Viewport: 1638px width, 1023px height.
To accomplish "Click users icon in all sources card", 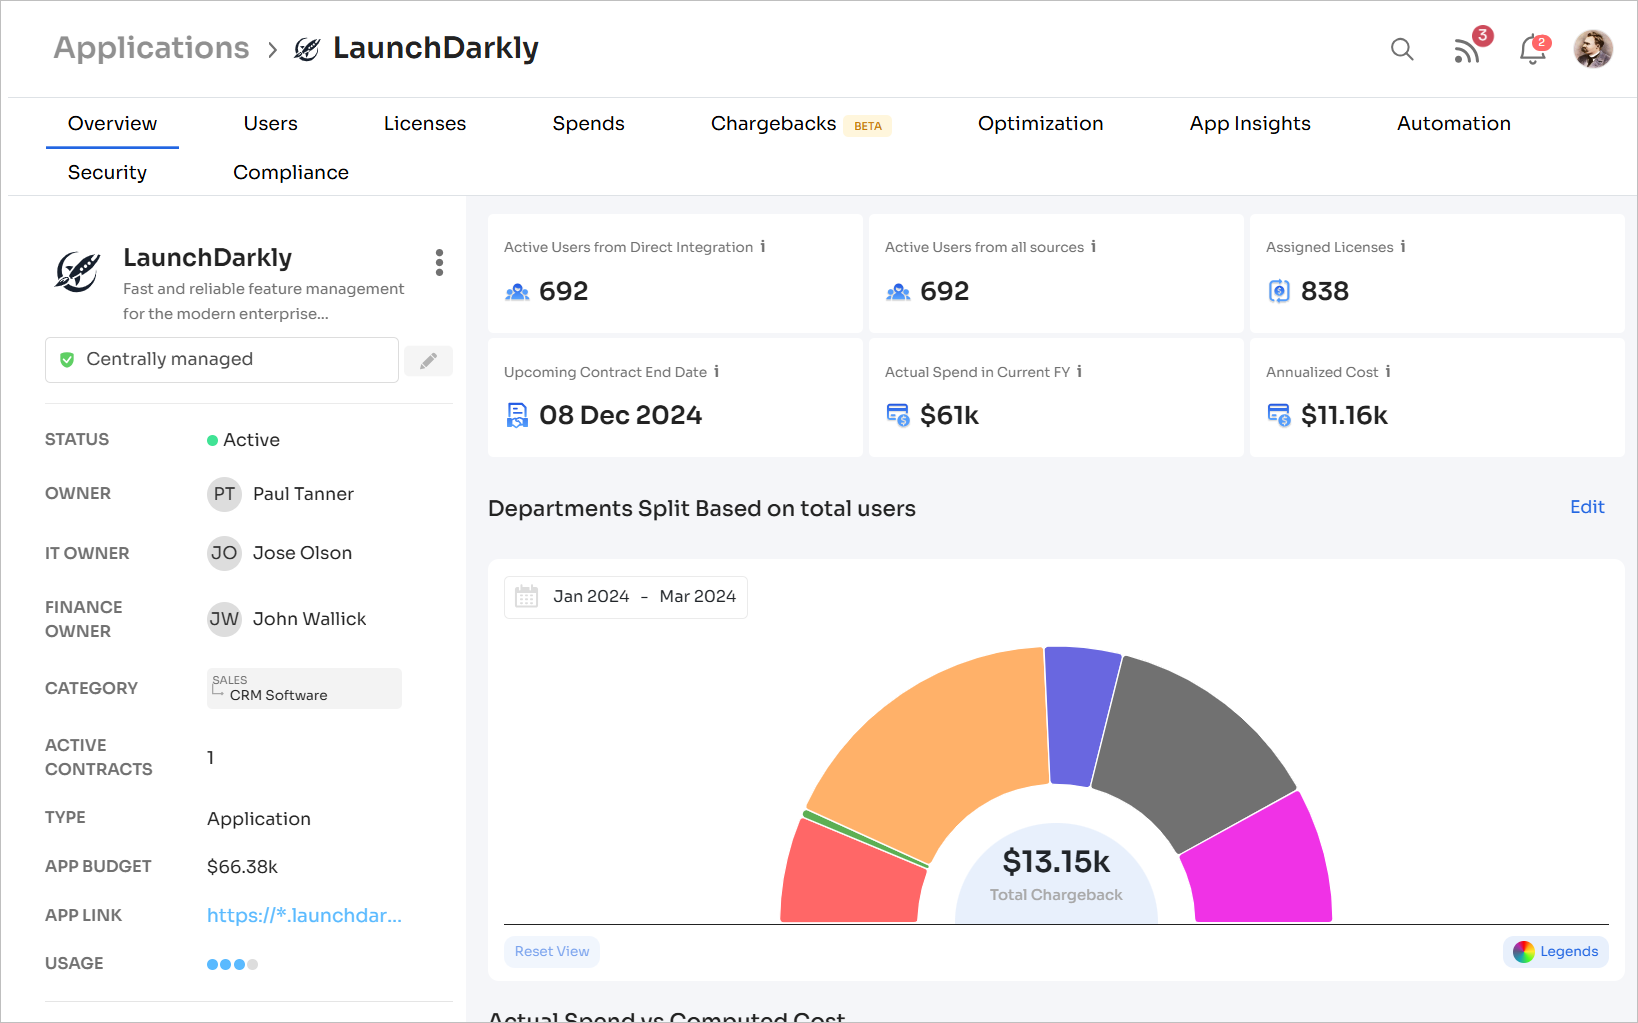I will tap(898, 292).
